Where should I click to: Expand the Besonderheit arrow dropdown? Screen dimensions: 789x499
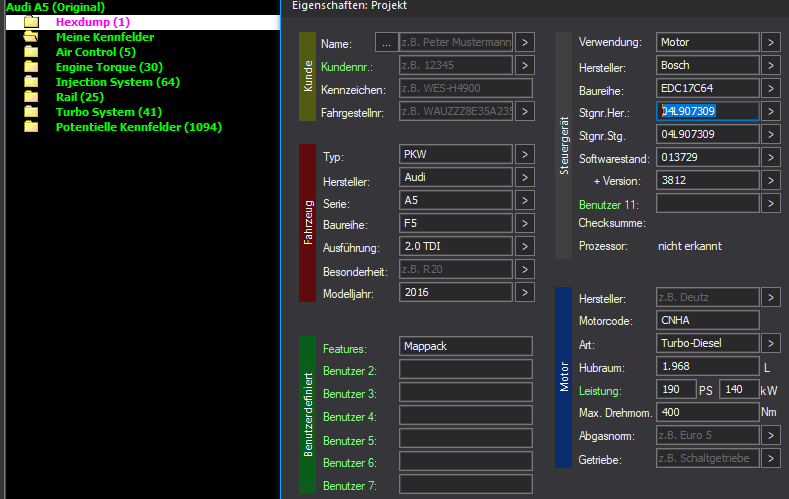coord(525,269)
